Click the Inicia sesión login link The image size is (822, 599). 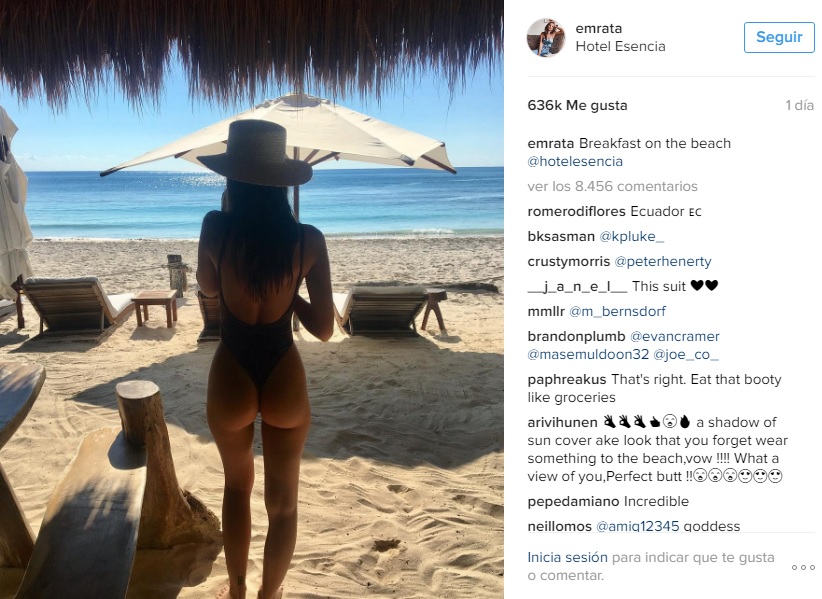(567, 557)
